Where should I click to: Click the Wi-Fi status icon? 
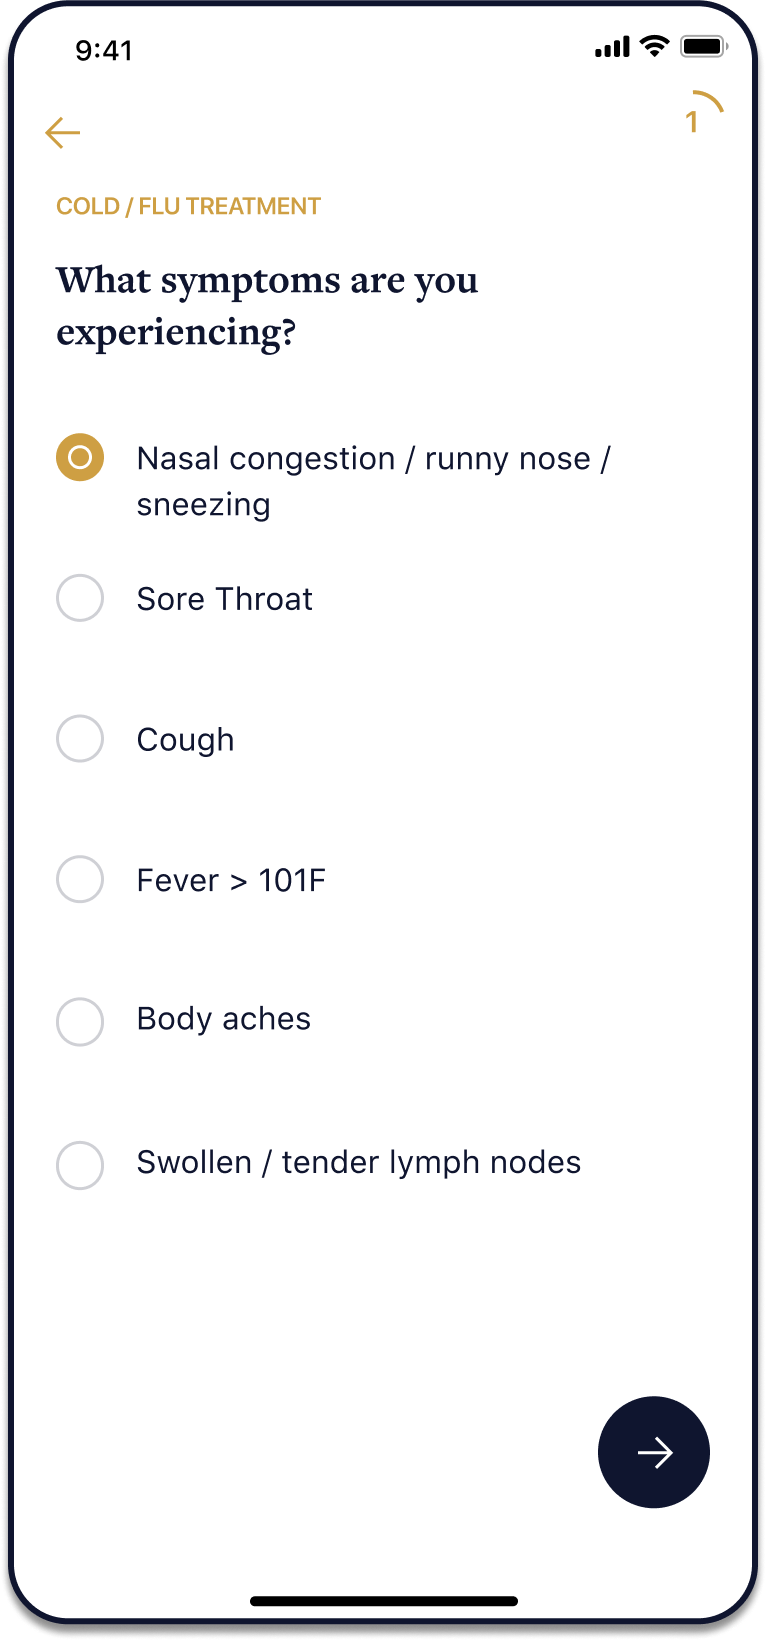pos(655,46)
